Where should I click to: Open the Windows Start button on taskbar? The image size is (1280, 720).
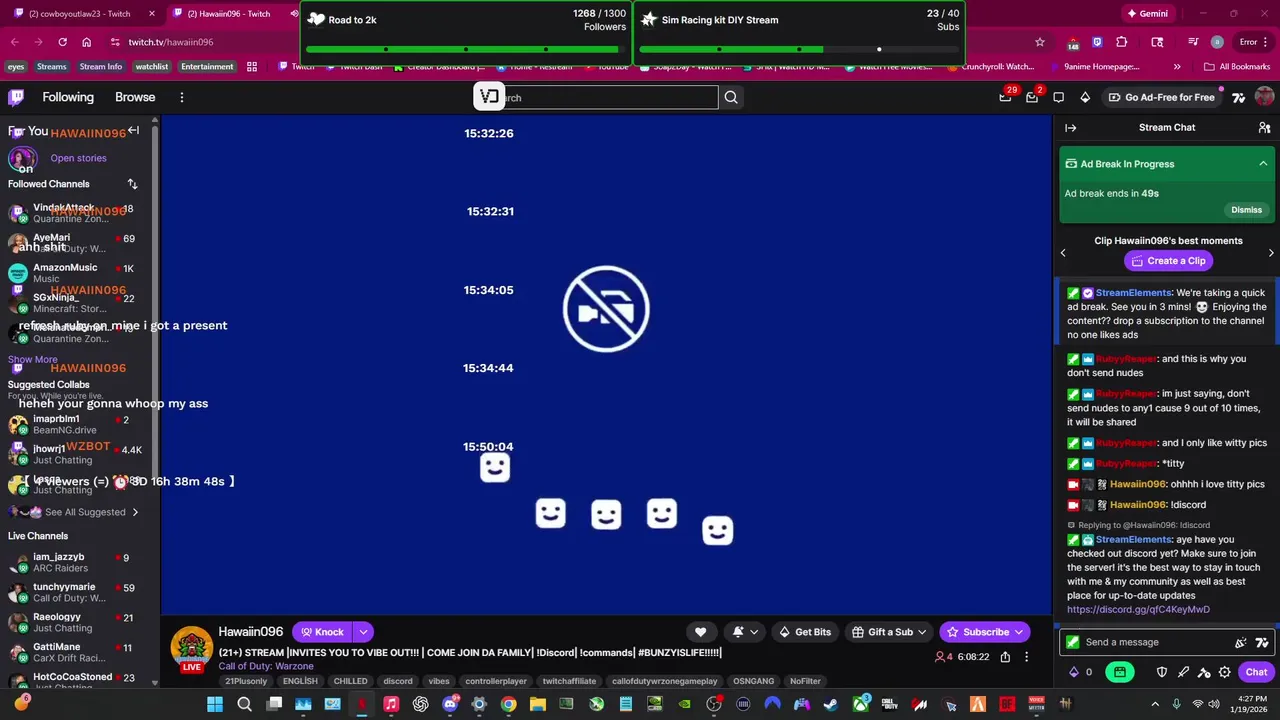215,704
